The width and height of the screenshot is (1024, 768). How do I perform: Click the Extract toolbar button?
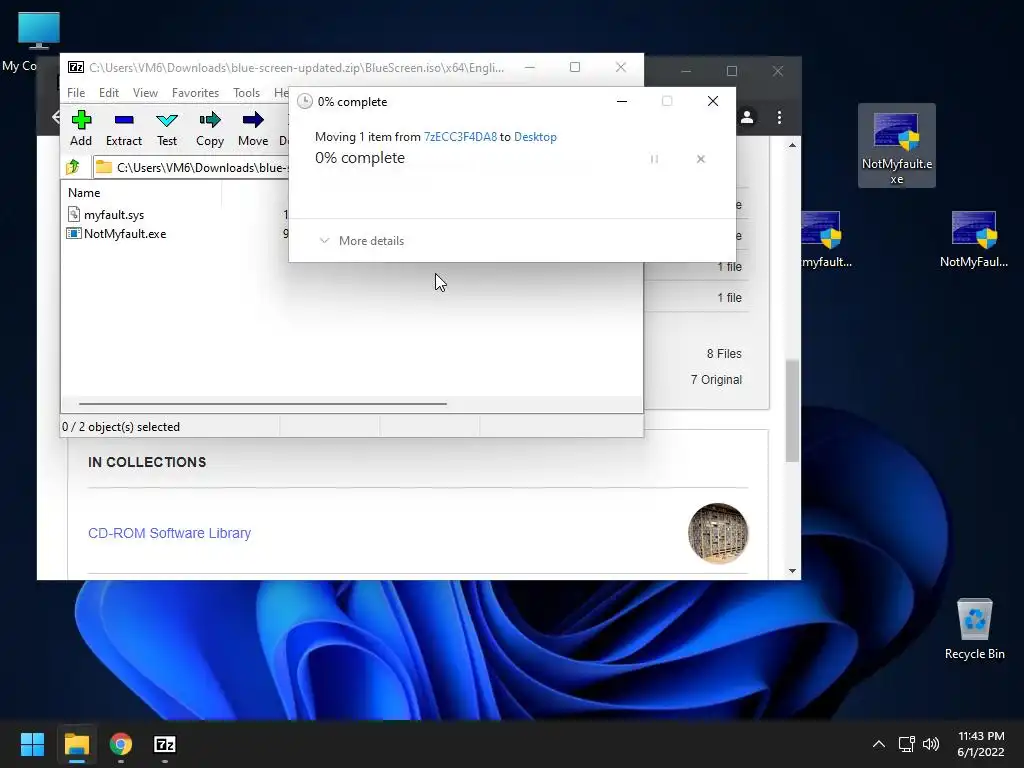123,129
